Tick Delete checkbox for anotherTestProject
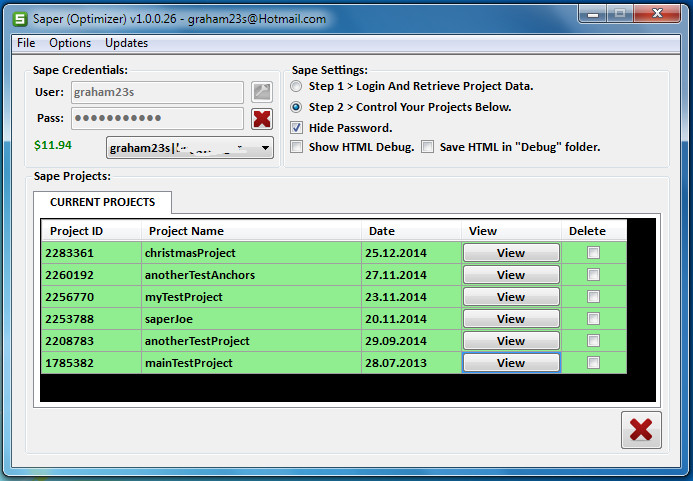The image size is (693, 481). coord(593,340)
